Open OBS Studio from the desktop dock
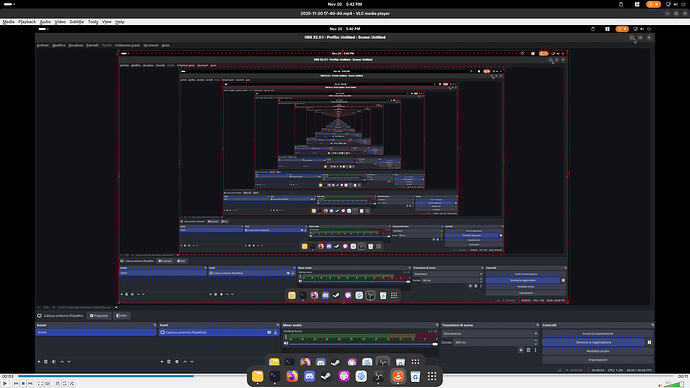 click(x=379, y=376)
